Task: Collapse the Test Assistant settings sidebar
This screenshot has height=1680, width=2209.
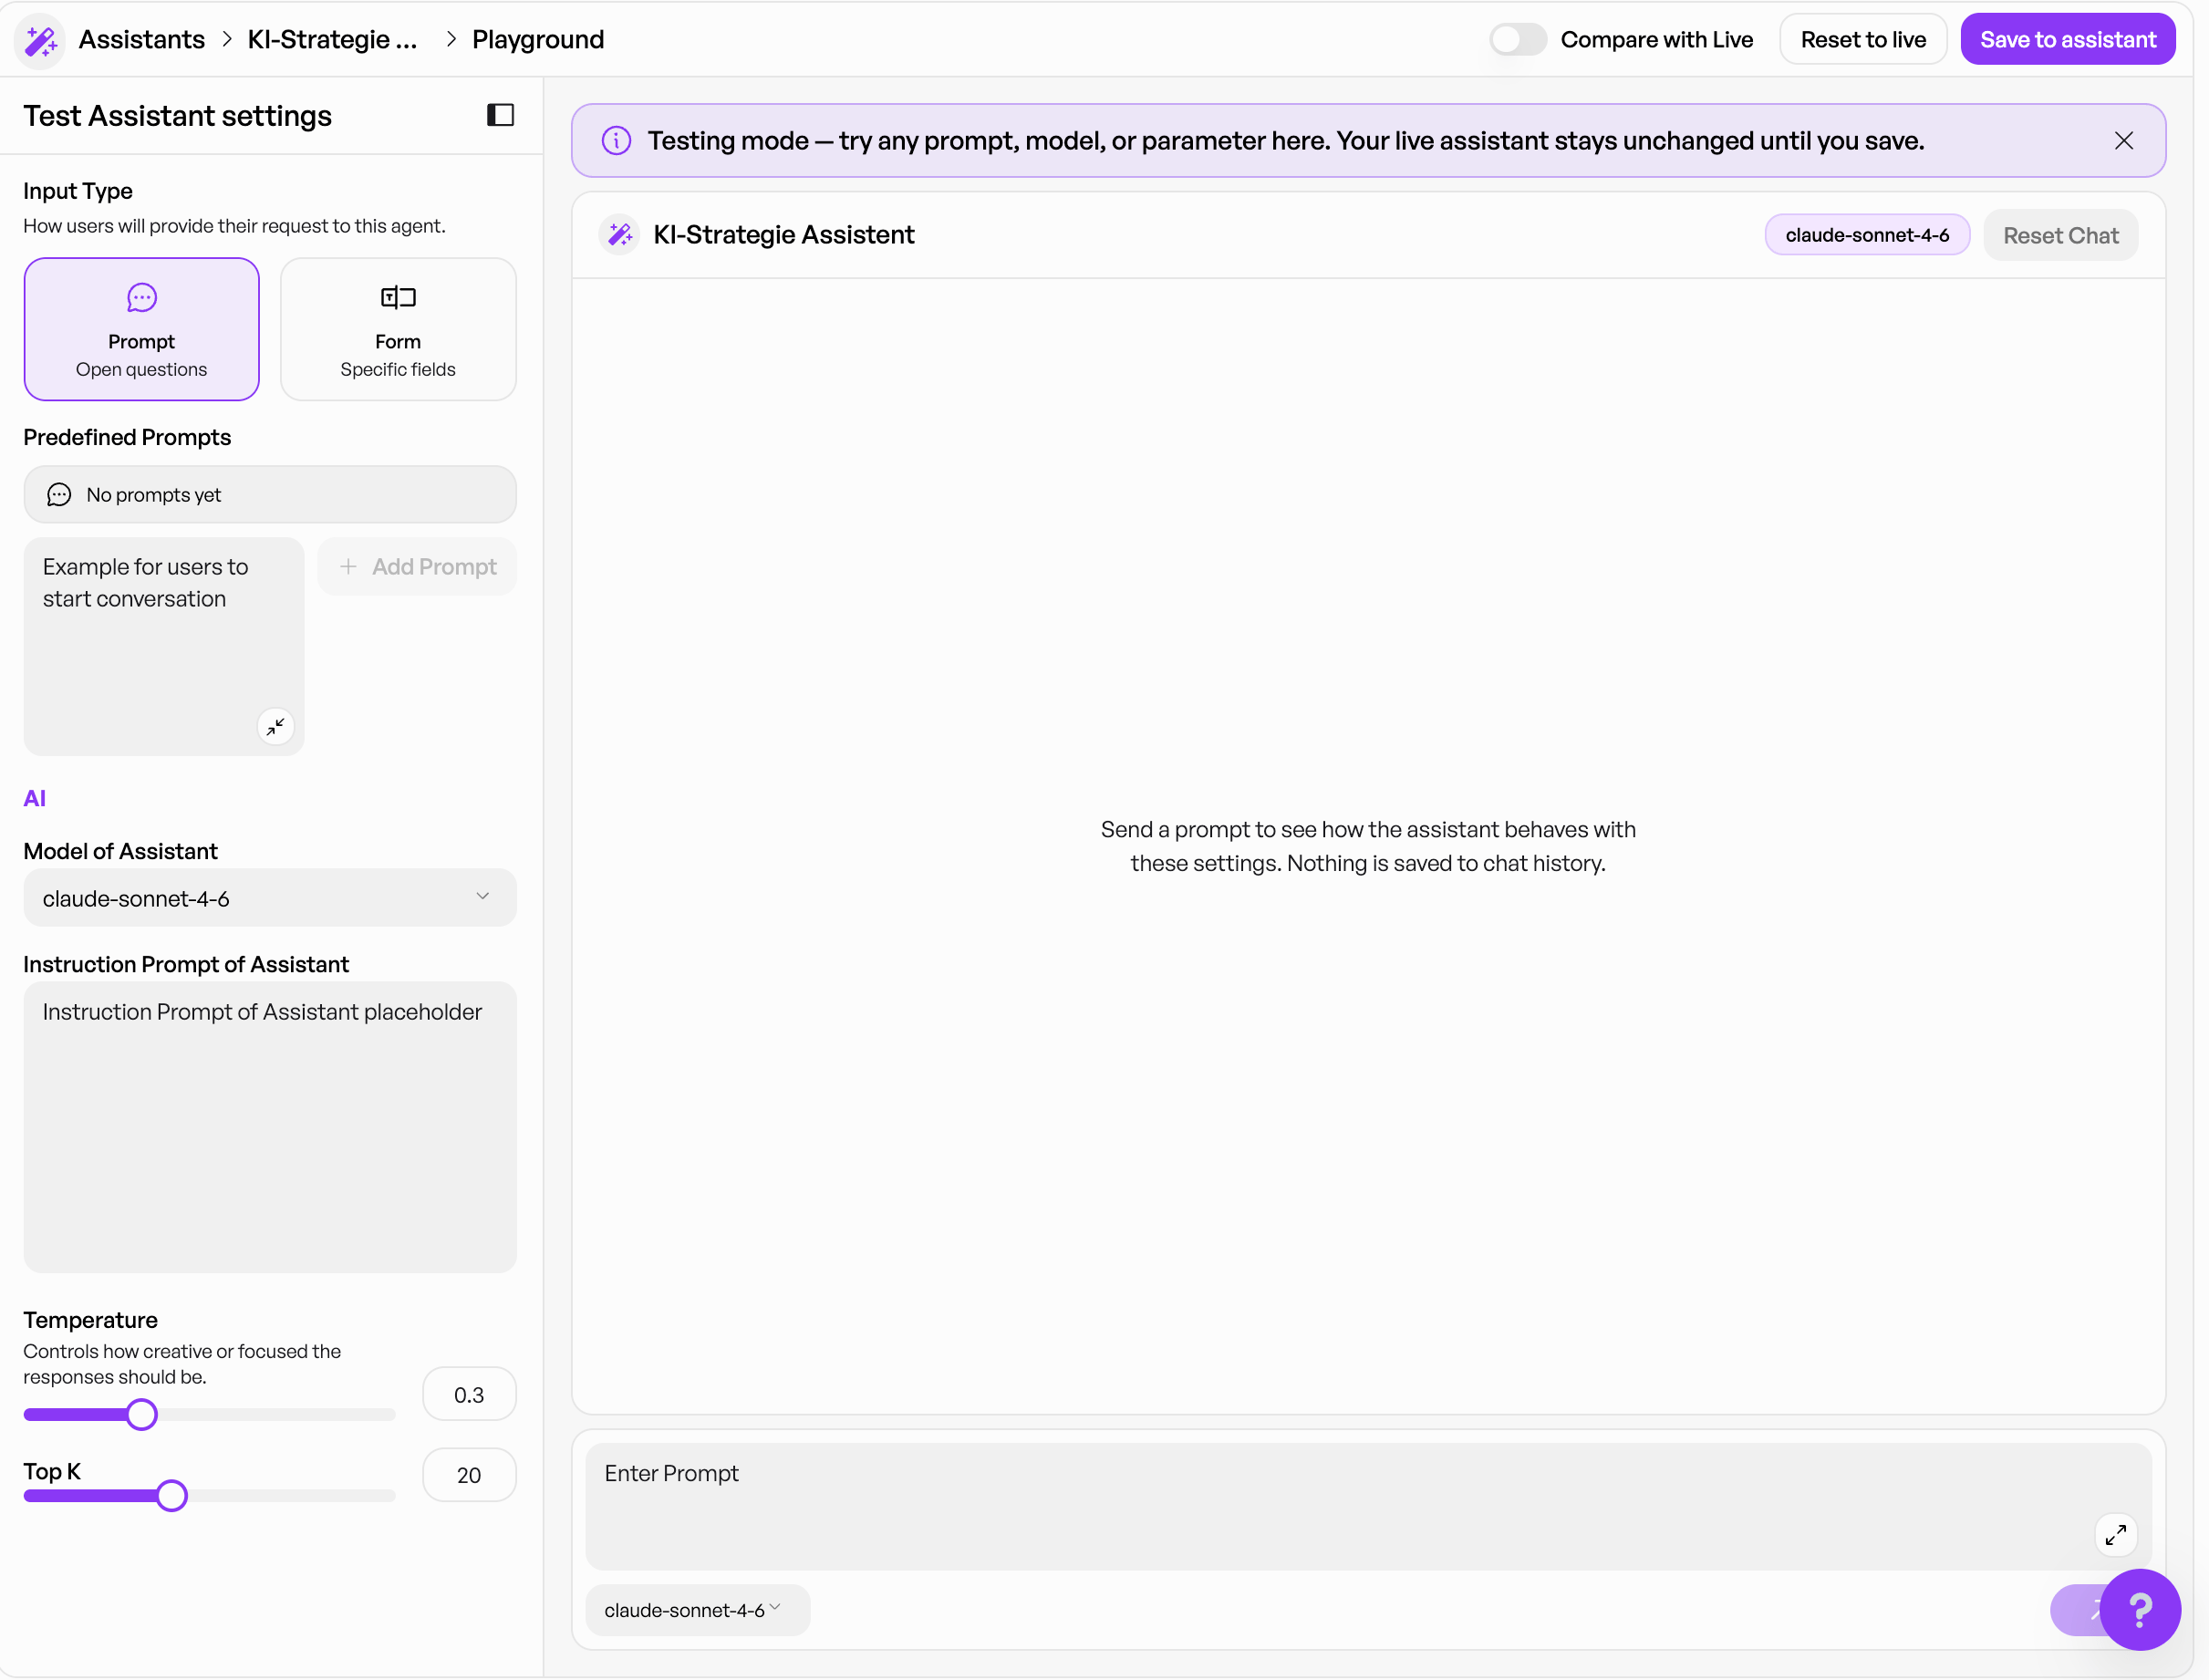Action: (x=500, y=115)
